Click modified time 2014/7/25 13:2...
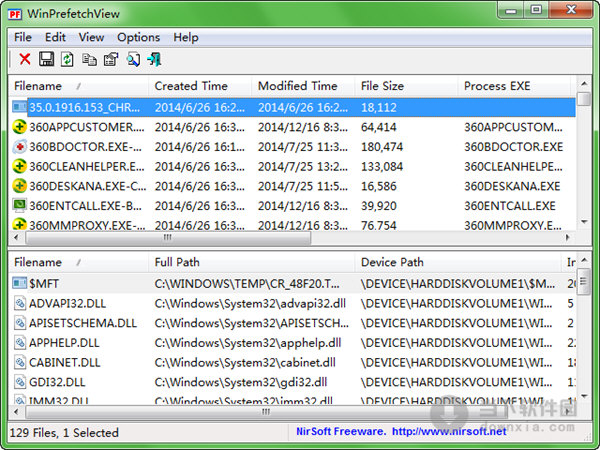 point(303,167)
